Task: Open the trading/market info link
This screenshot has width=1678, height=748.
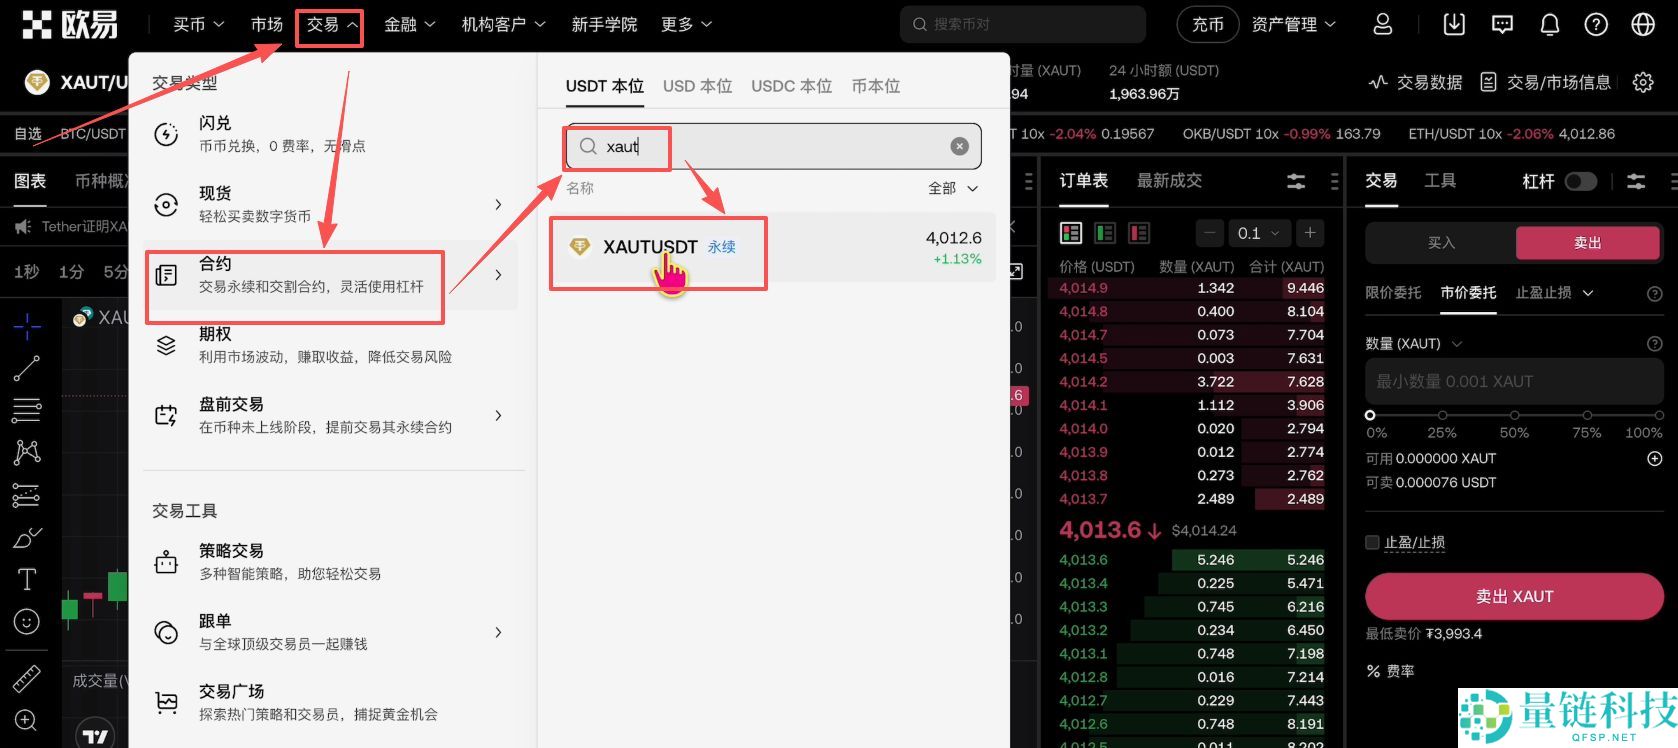Action: 1545,82
